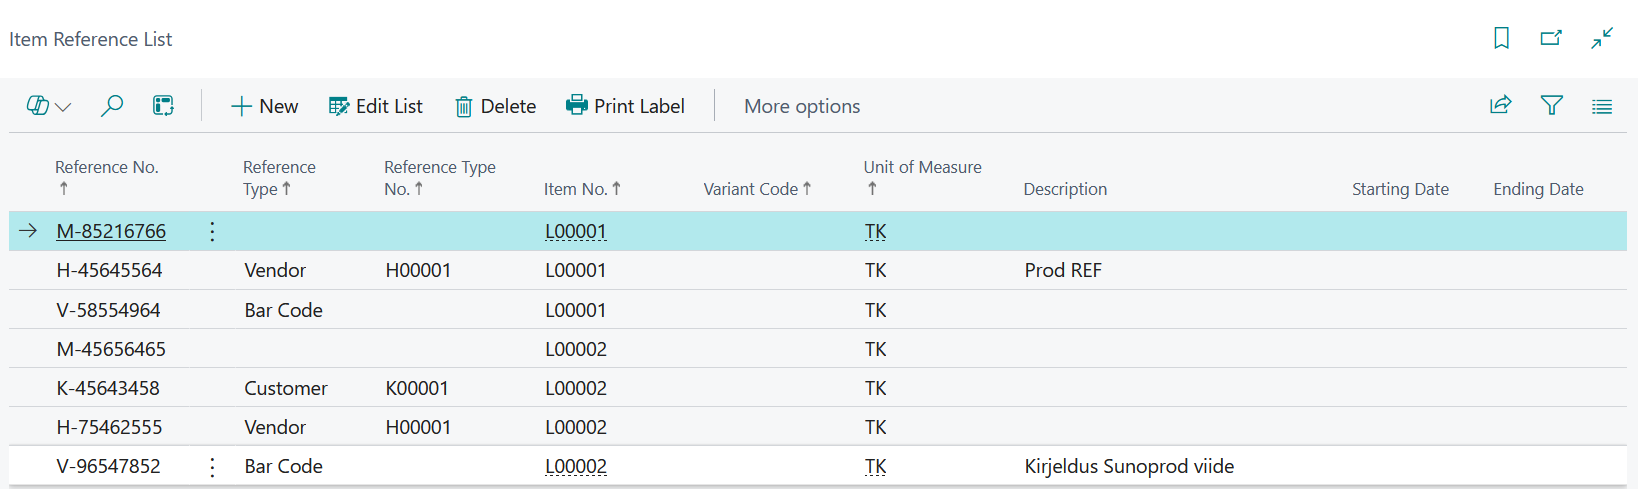Open page in new window icon
Screen dimensions: 1638x489
pyautogui.click(x=1551, y=38)
